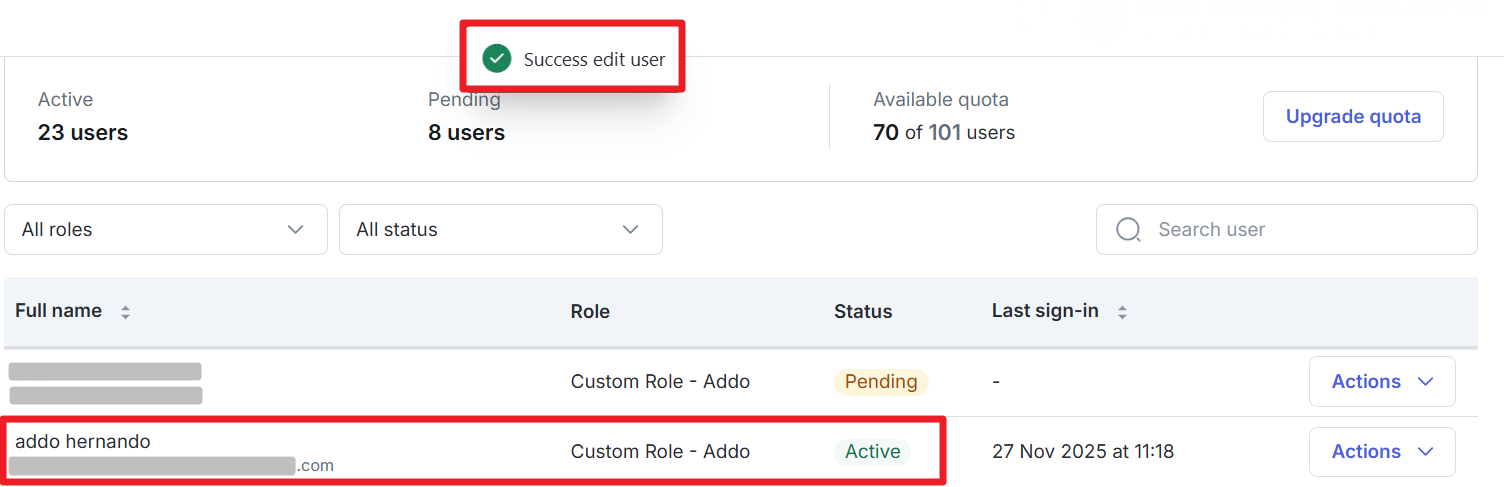
Task: Click chevron on All roles dropdown
Action: [x=295, y=230]
